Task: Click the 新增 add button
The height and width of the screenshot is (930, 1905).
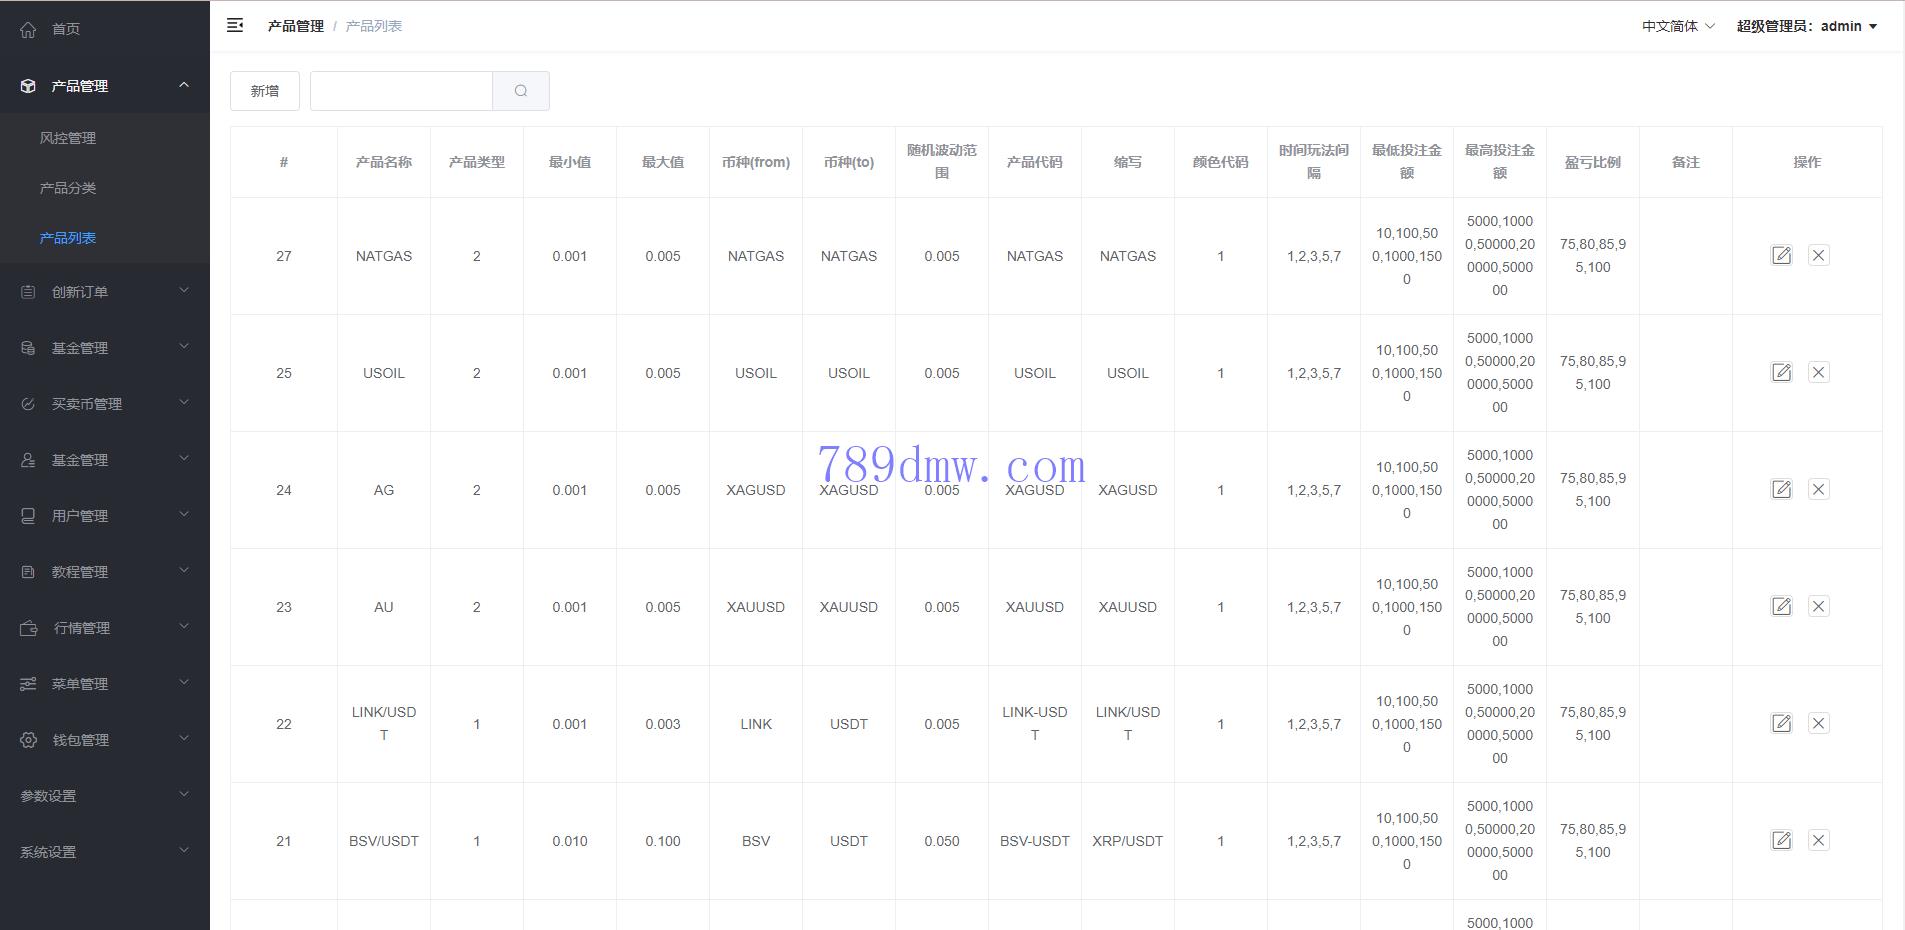Action: click(x=265, y=91)
